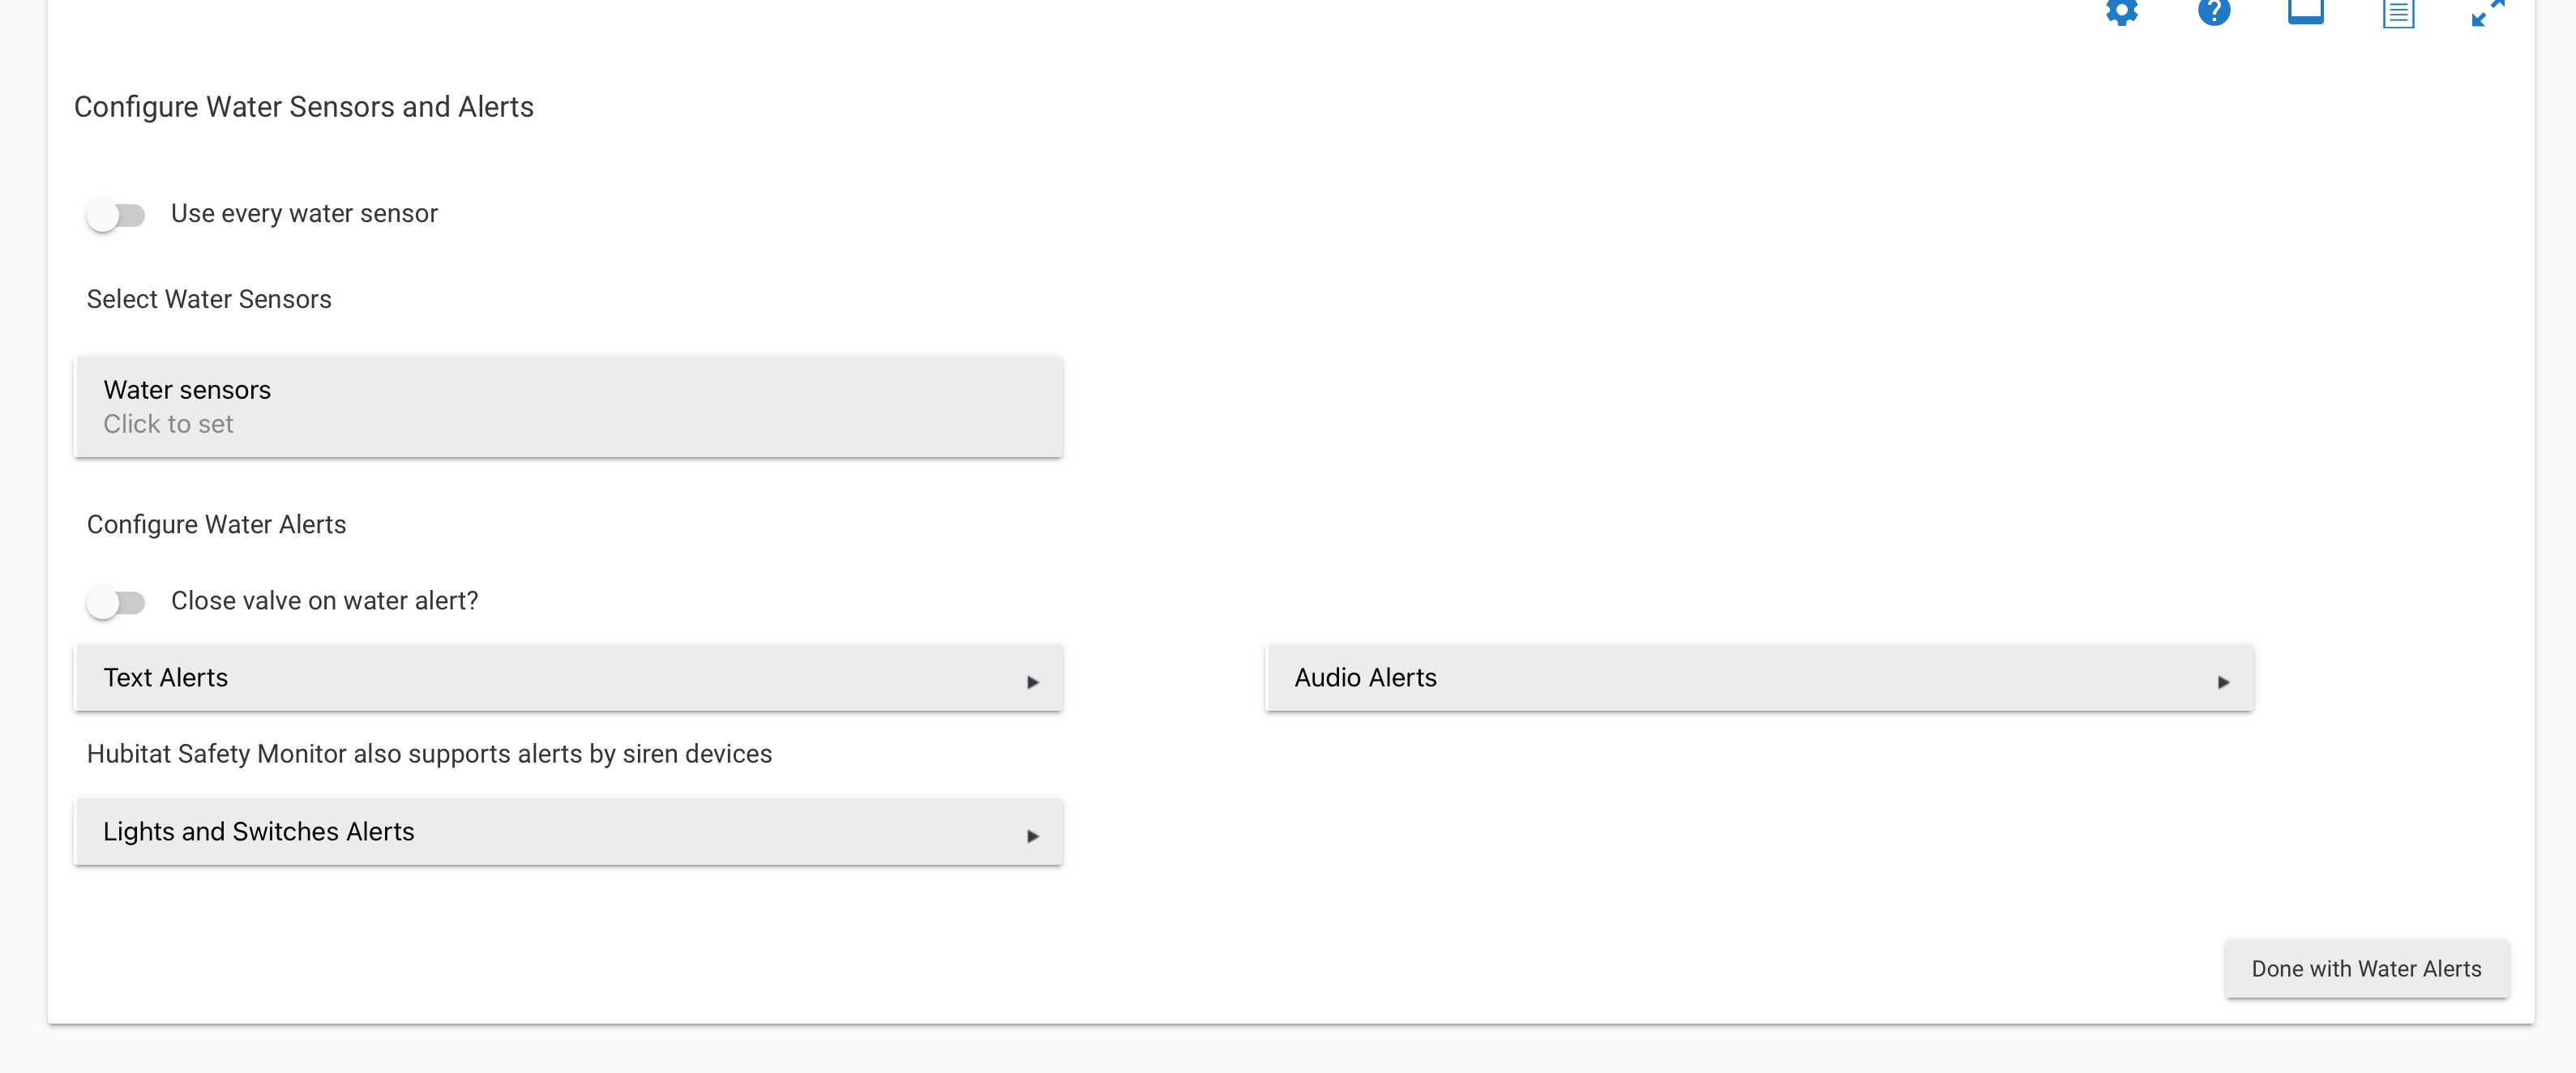The width and height of the screenshot is (2576, 1073).
Task: Click Configure Water Sensors and Alerts heading
Action: 304,107
